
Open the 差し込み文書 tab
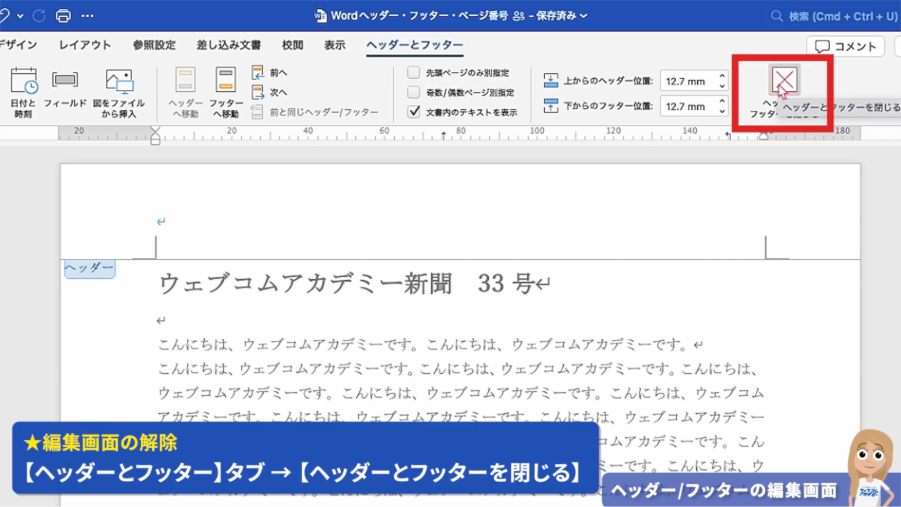[228, 45]
